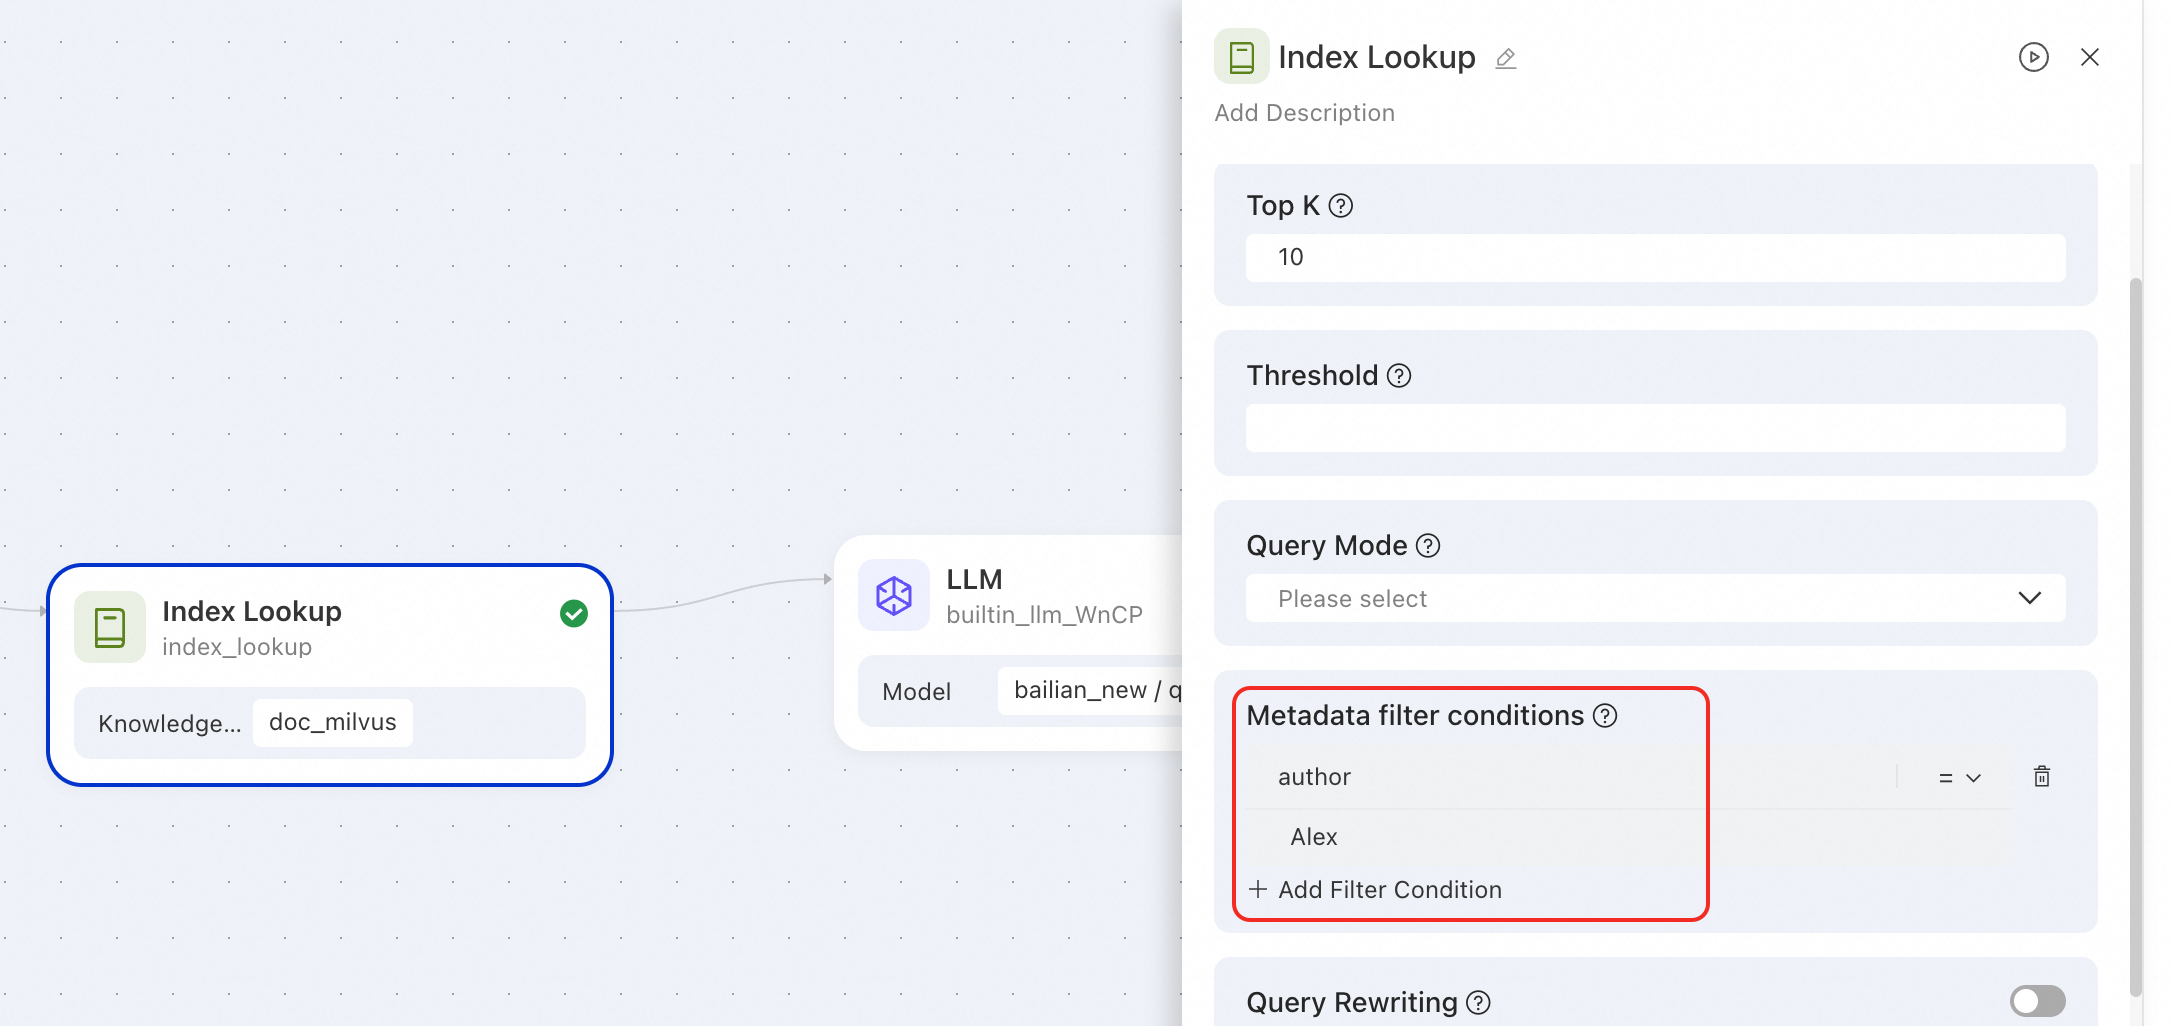Click the Index Lookup node book icon

coord(110,627)
